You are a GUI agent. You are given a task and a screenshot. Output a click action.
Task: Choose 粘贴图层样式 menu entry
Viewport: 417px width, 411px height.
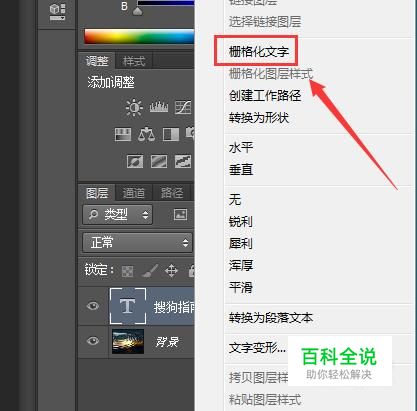tap(265, 400)
